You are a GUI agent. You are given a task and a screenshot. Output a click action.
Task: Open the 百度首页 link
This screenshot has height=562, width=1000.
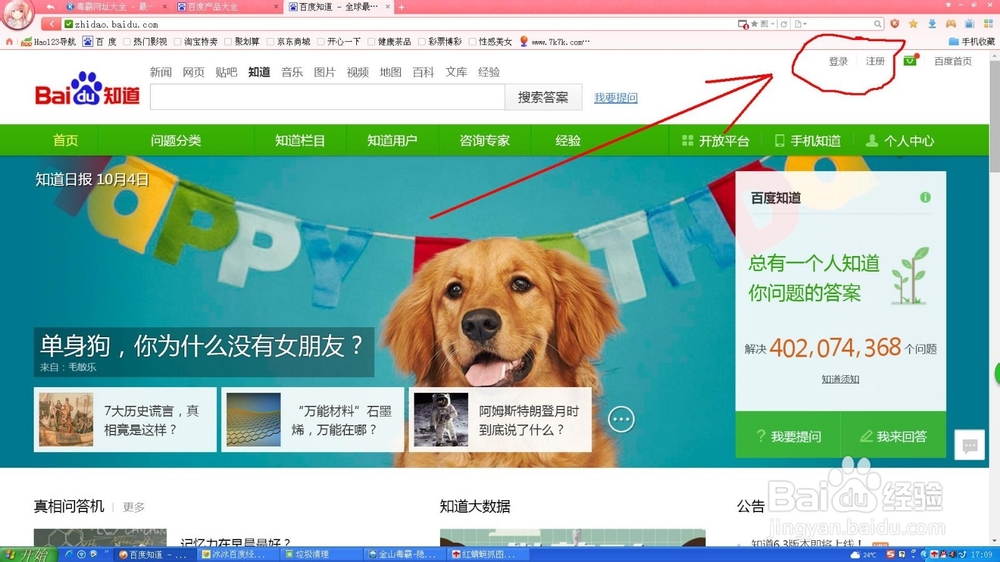pos(953,61)
